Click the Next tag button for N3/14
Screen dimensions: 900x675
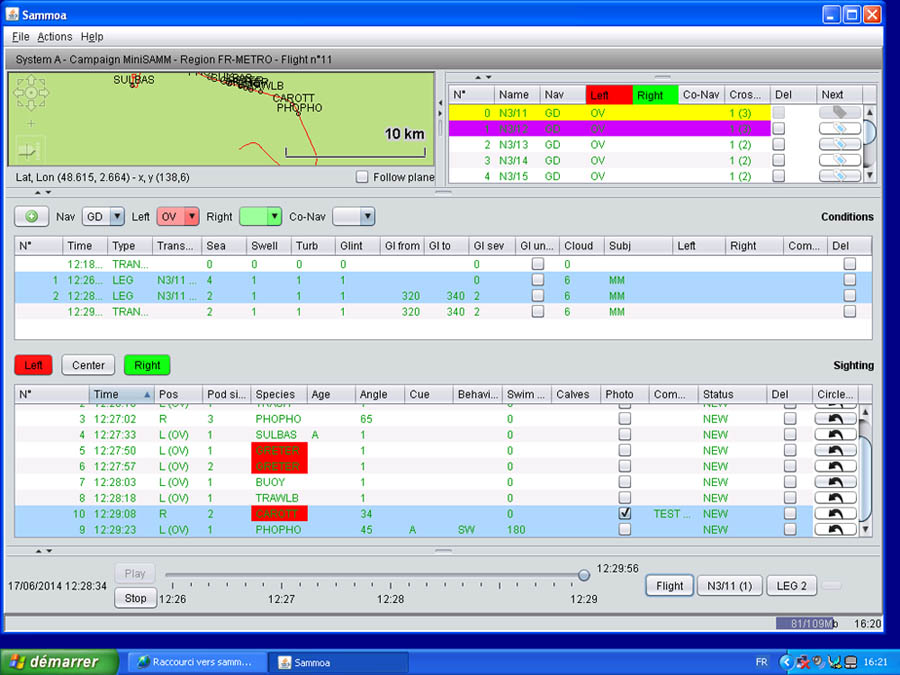click(840, 160)
